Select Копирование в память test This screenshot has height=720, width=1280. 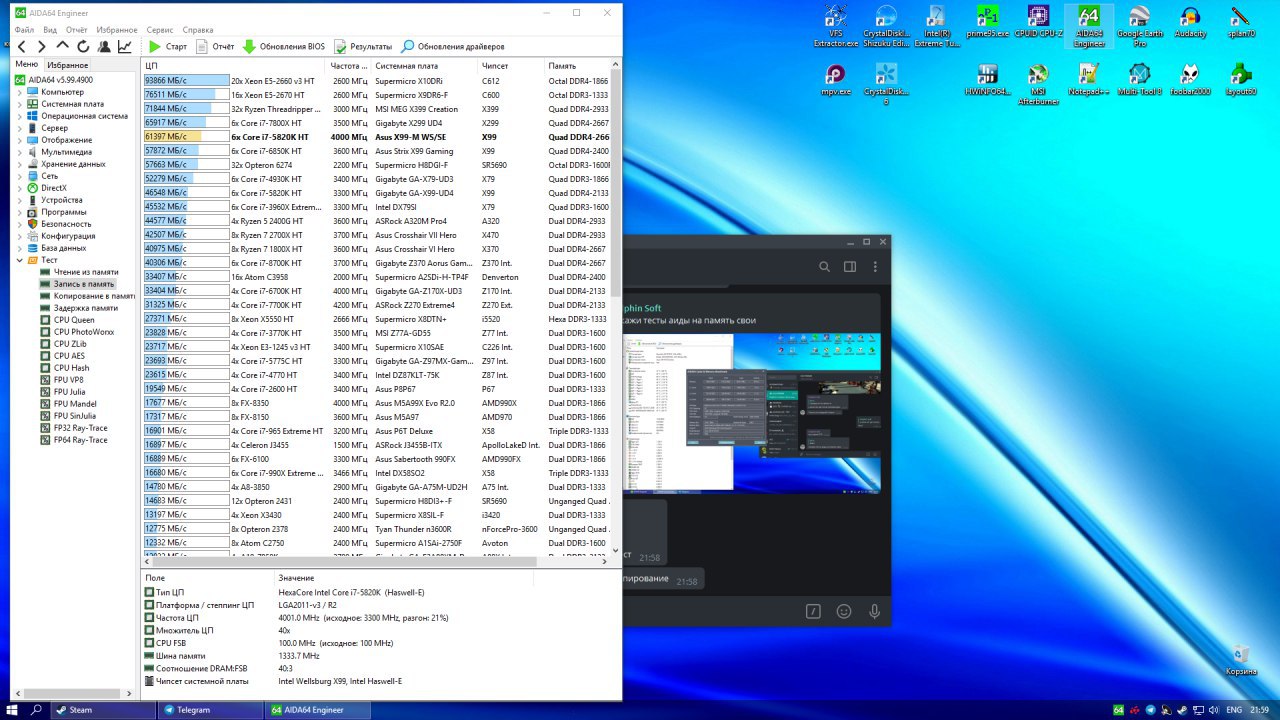[x=94, y=296]
